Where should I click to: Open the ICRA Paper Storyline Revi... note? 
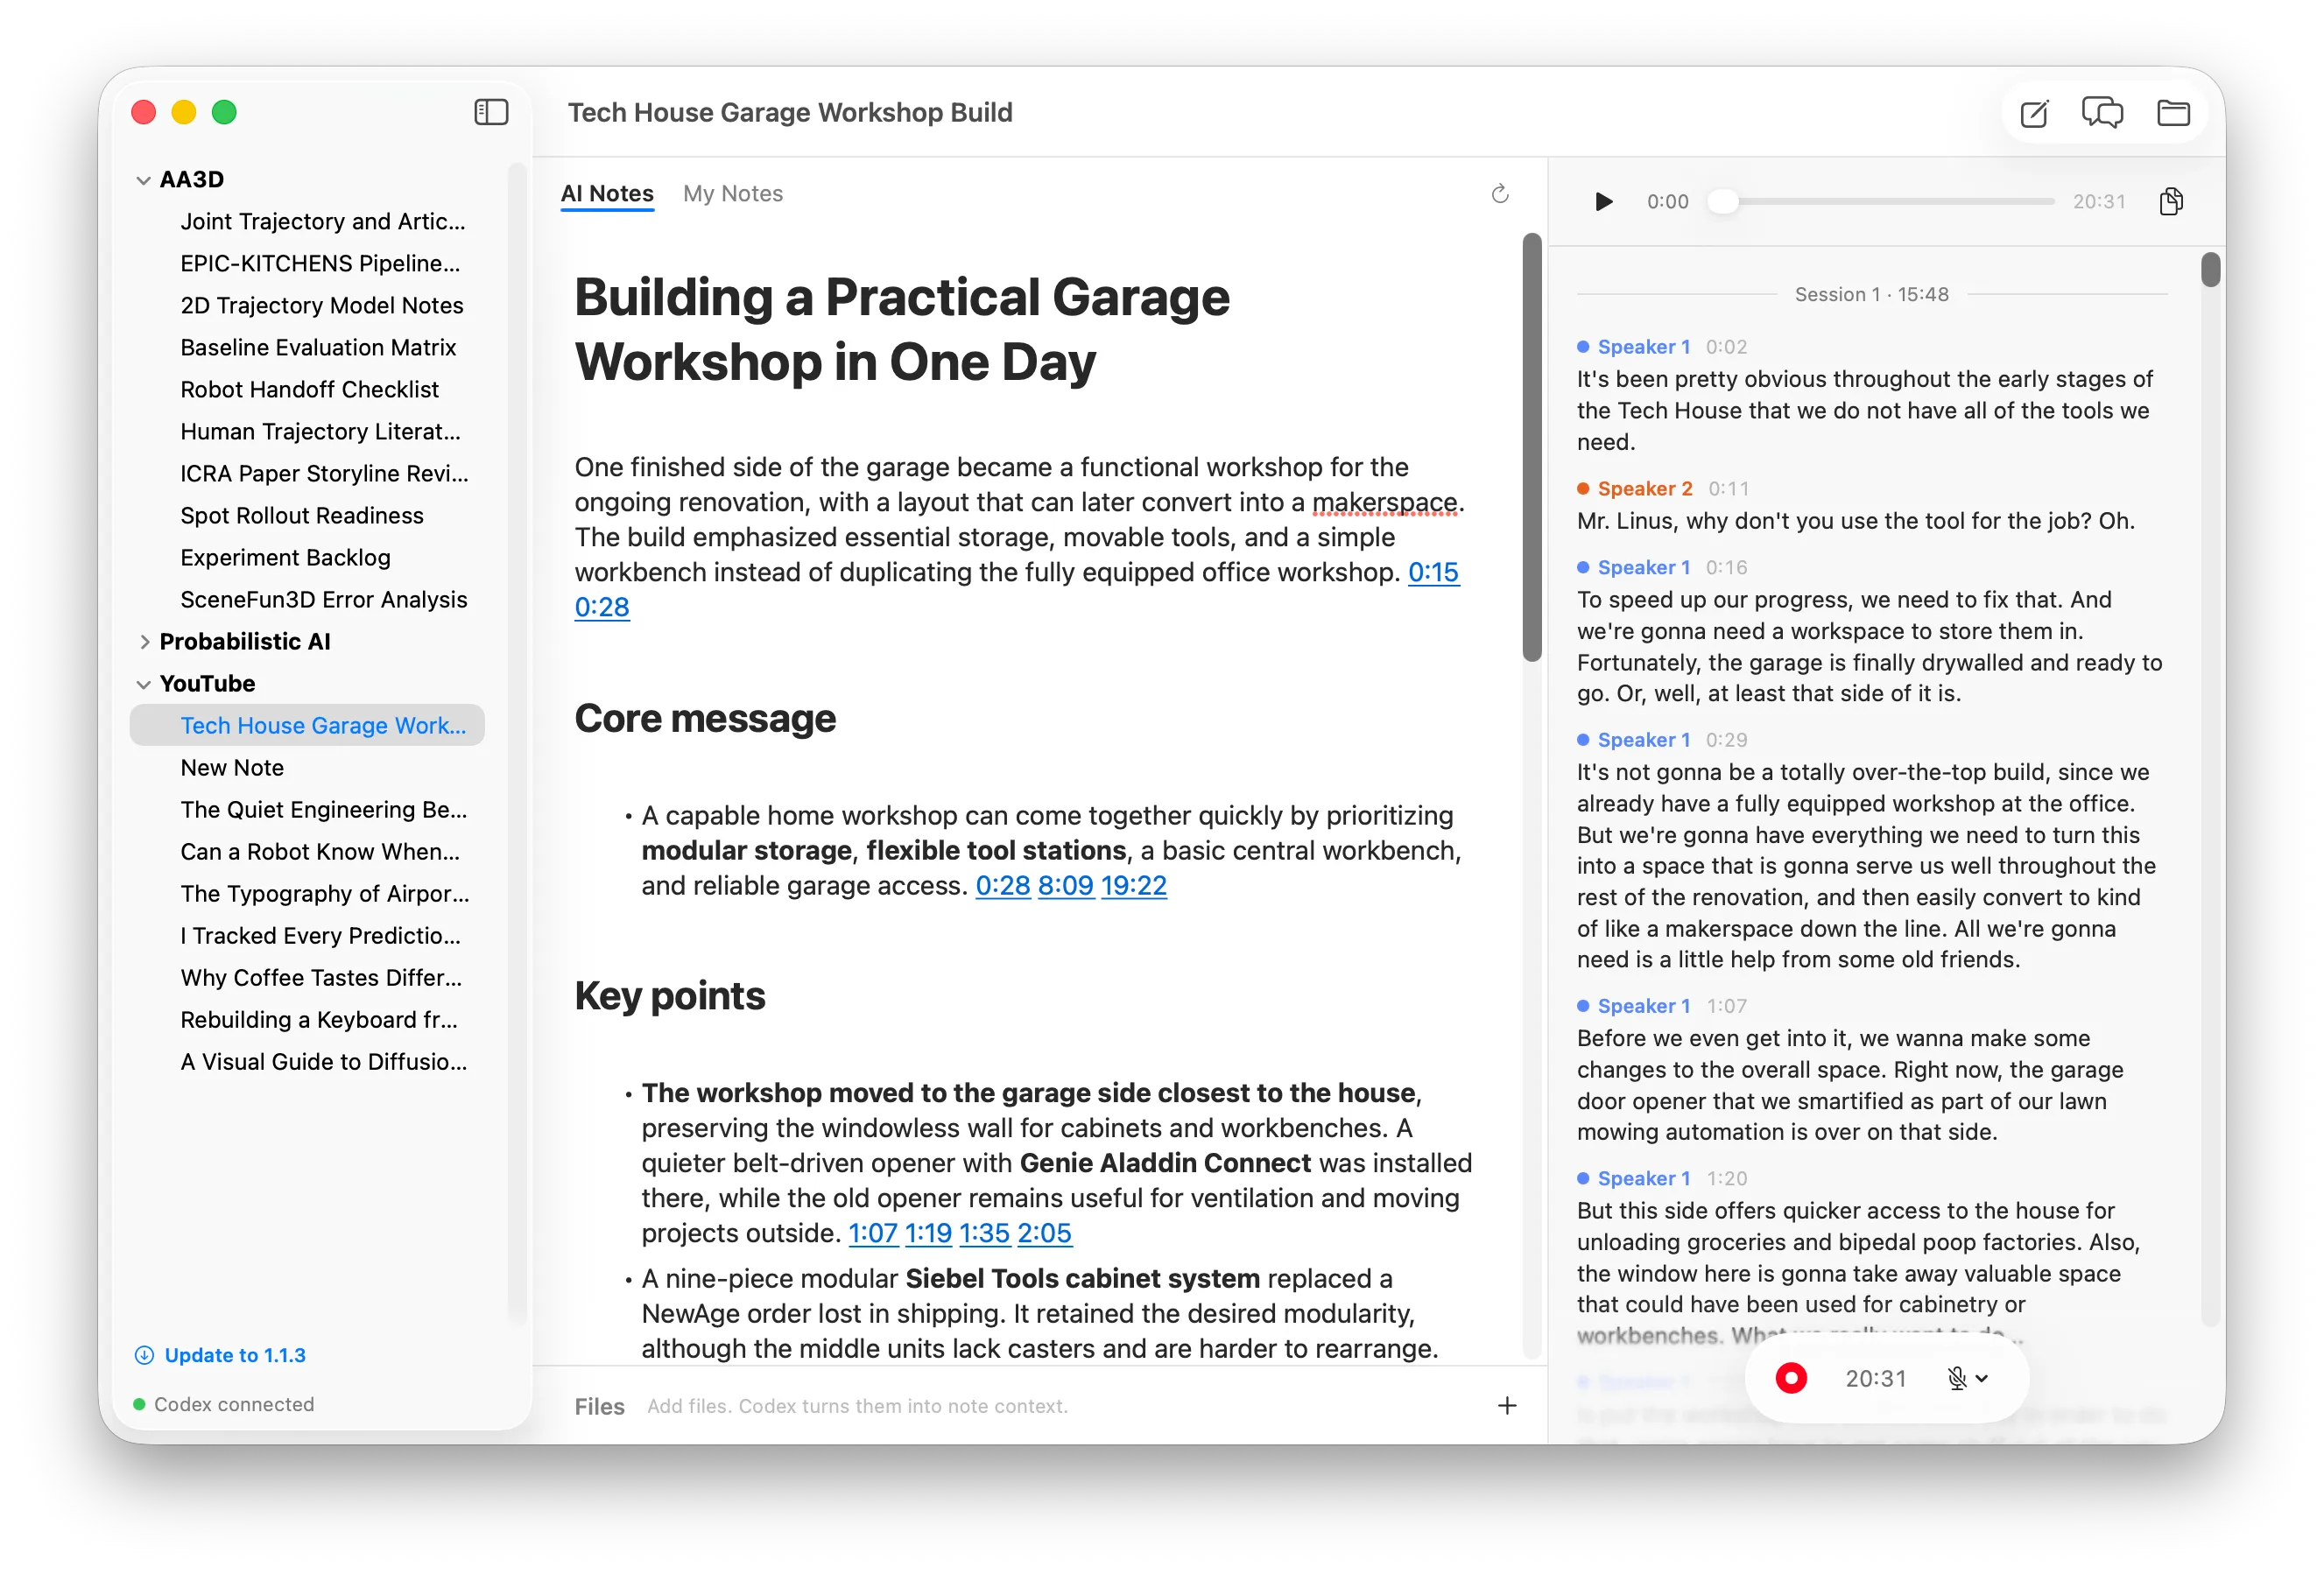click(x=324, y=474)
